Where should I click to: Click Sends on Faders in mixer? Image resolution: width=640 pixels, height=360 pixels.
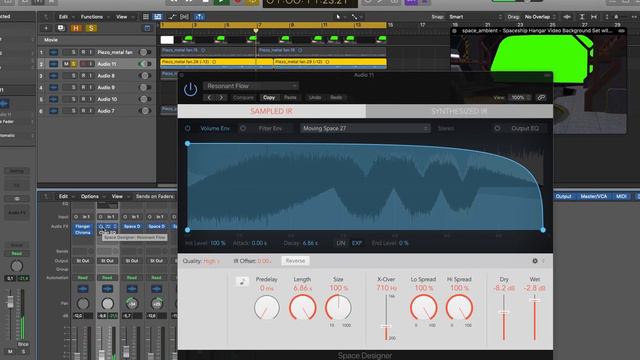tap(155, 196)
